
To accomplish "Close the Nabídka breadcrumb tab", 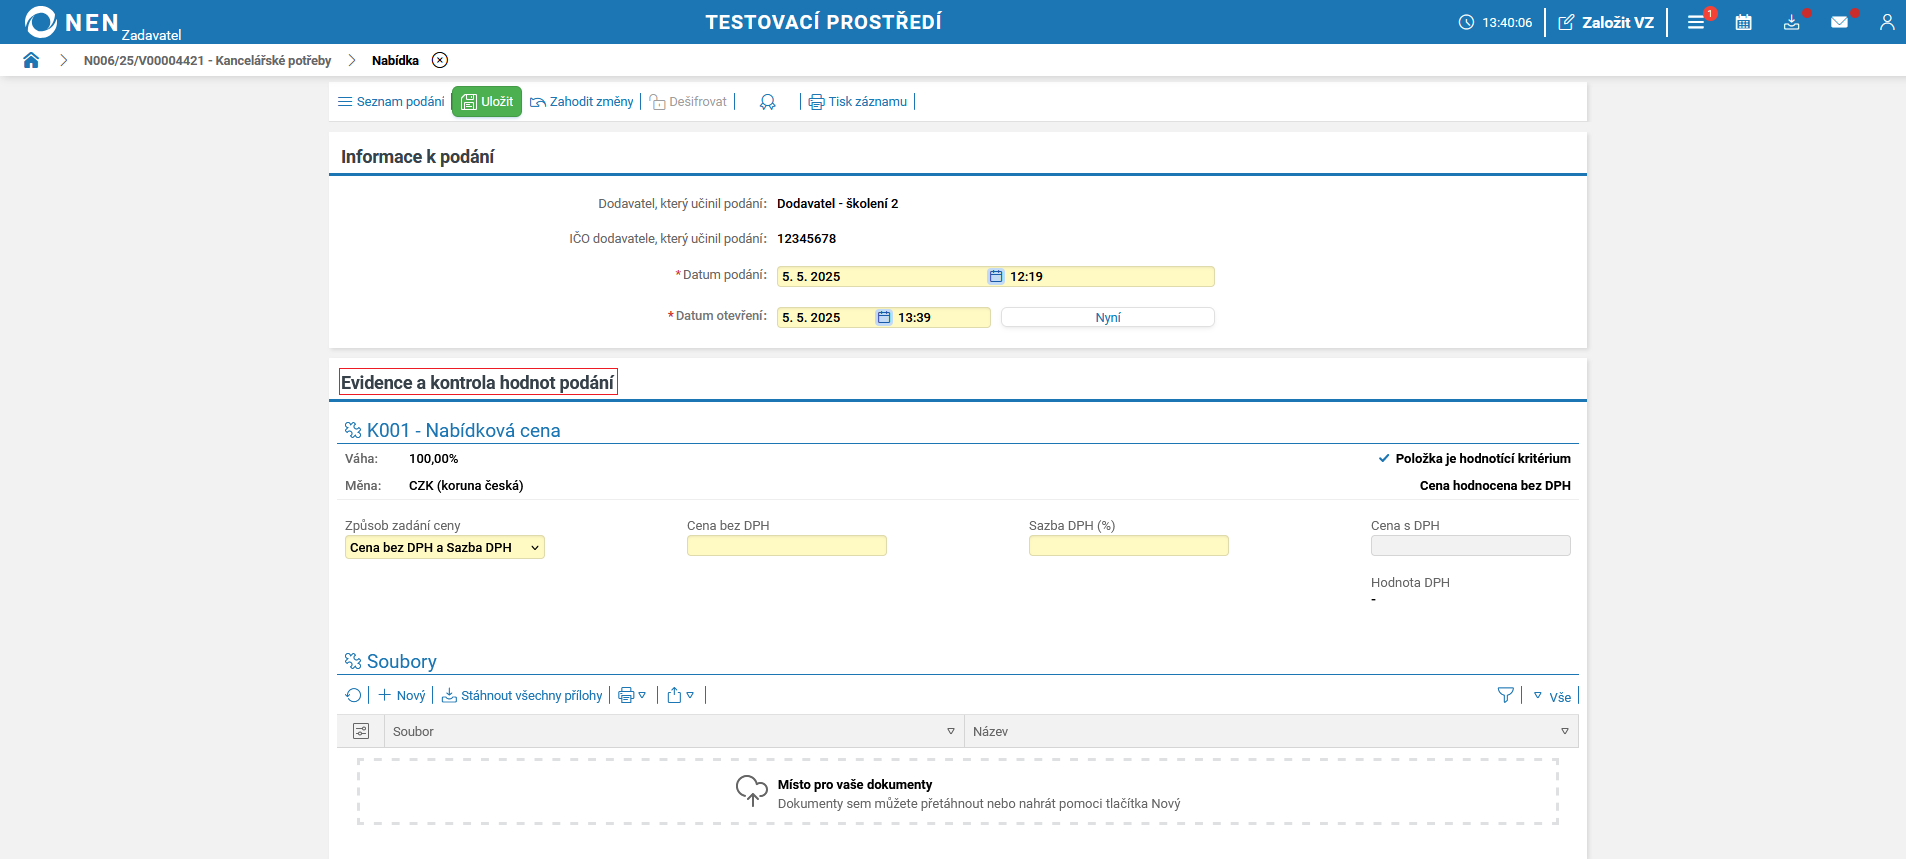I will [440, 60].
